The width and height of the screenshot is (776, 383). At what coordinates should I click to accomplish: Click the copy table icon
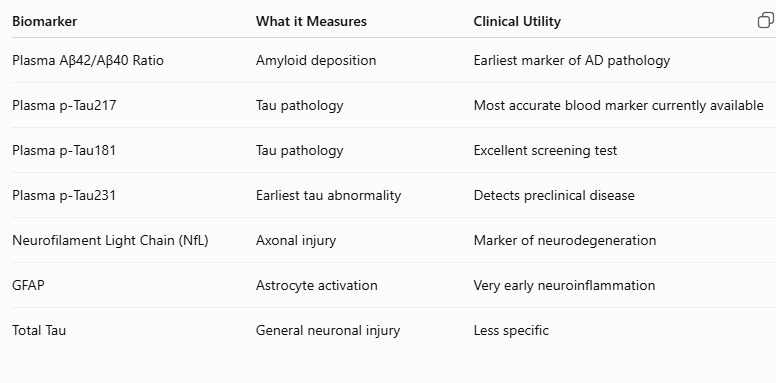pos(766,20)
